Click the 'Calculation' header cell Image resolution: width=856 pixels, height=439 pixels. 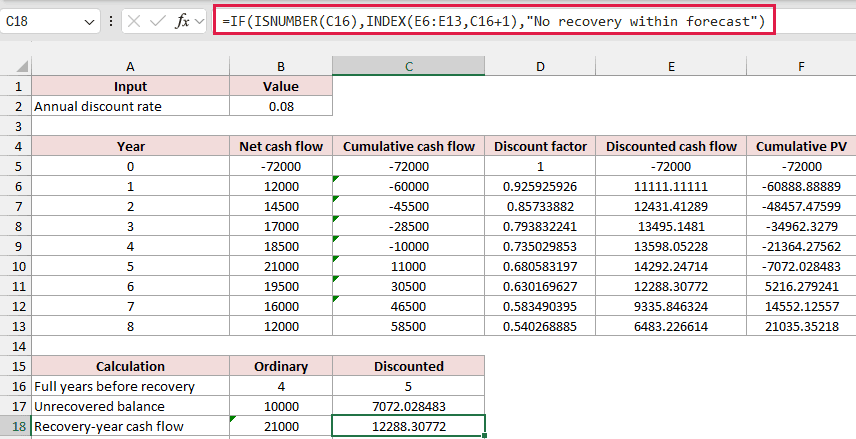pyautogui.click(x=130, y=366)
